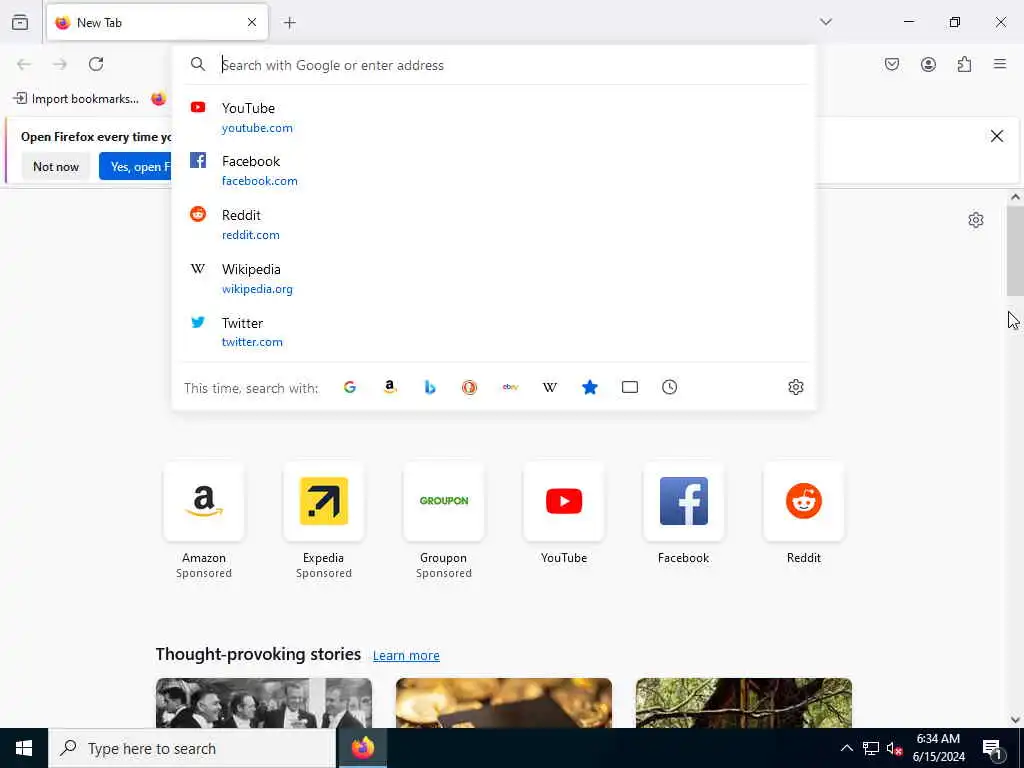Open the Windows notification center

point(993,748)
